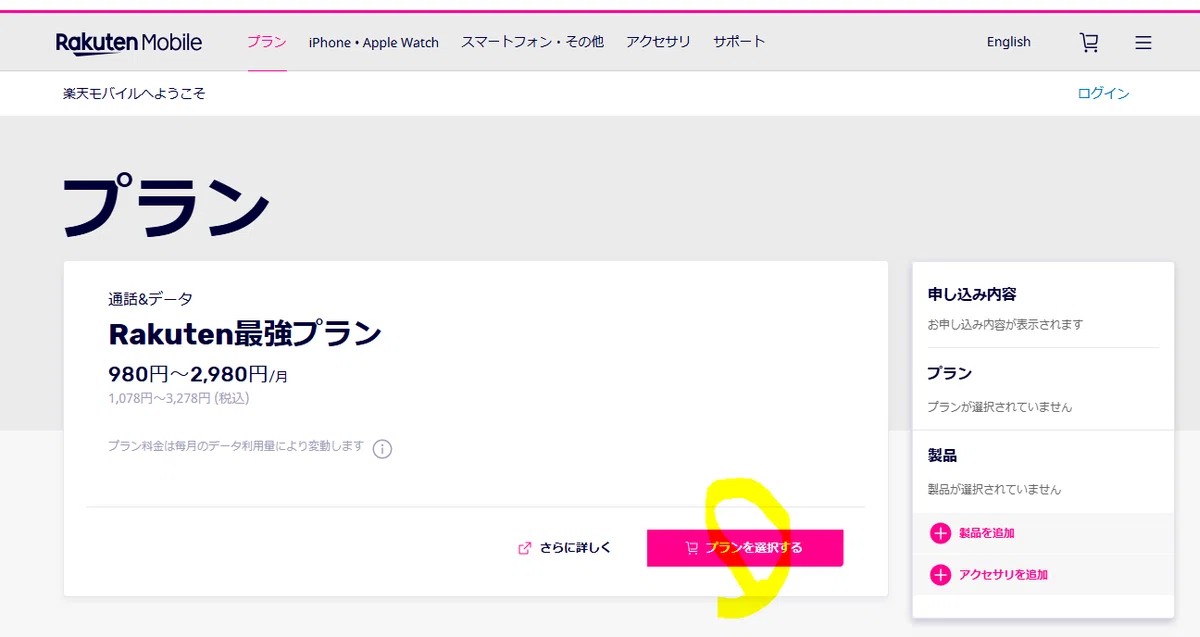Open the アクセサリ menu item
Viewport: 1200px width, 637px height.
[658, 42]
